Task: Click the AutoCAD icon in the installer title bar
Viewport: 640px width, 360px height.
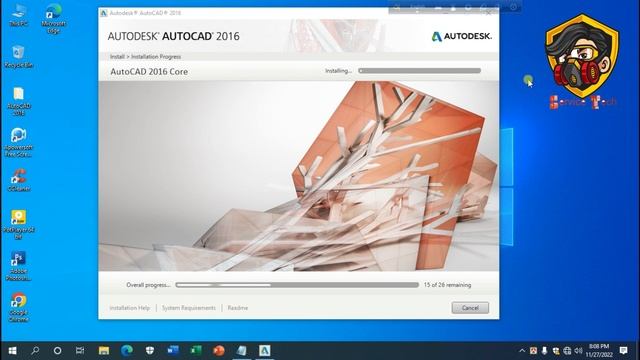Action: point(104,13)
